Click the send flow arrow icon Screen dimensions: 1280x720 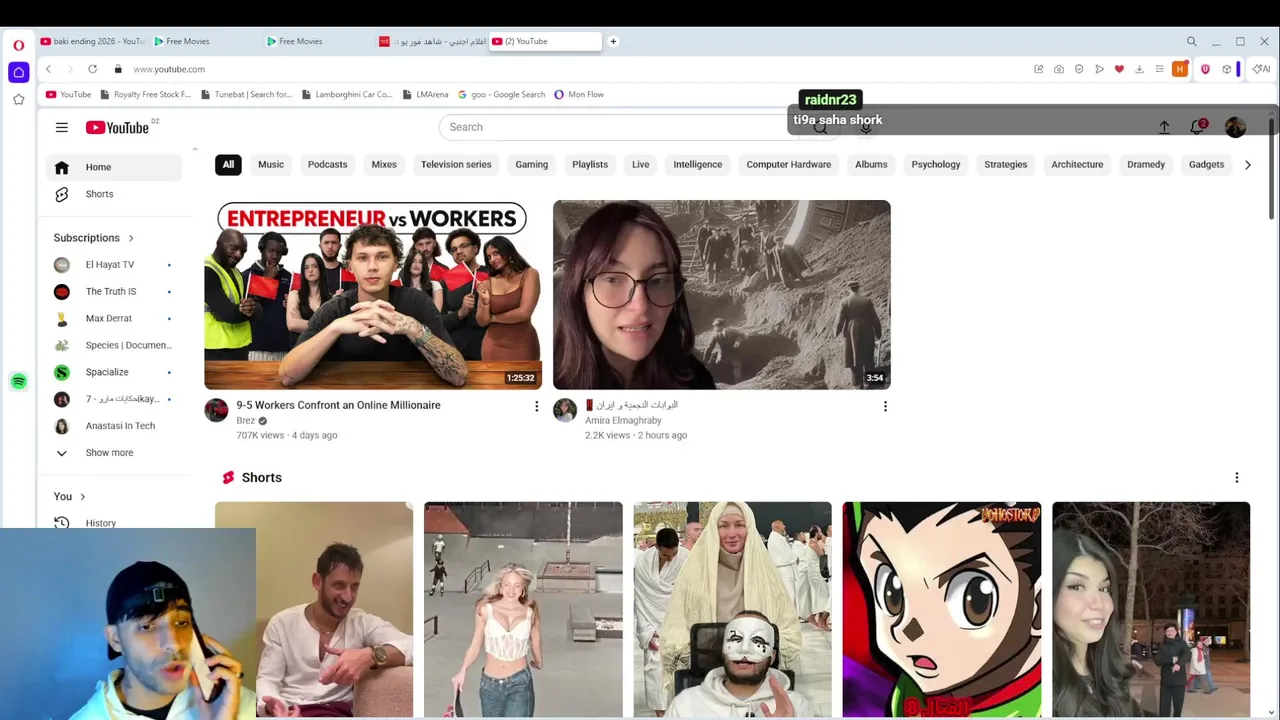coord(1099,69)
